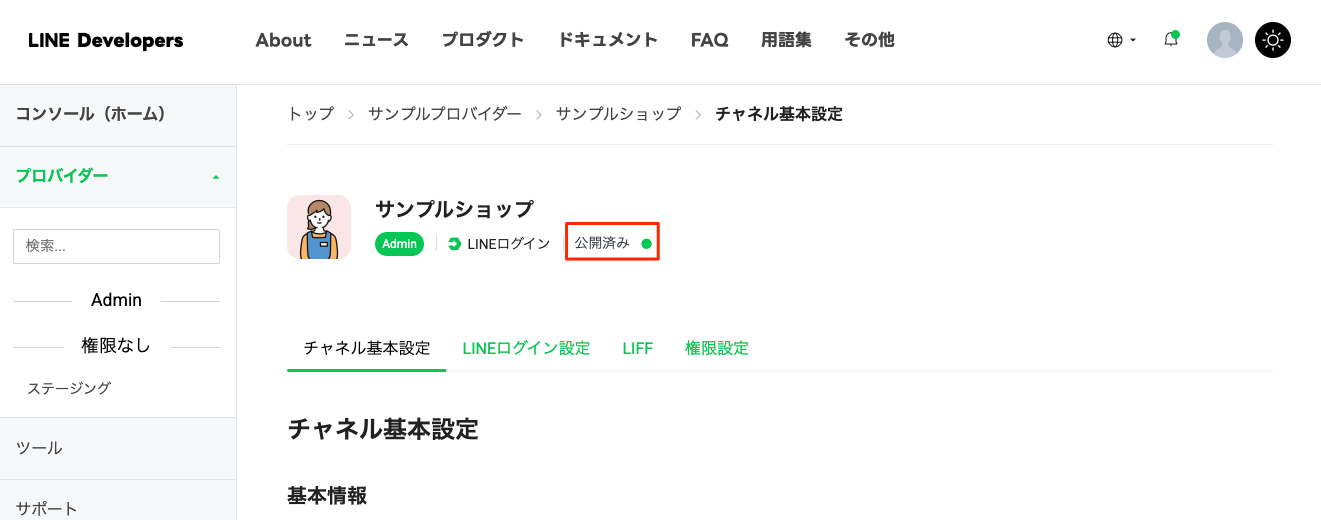
Task: Open the user profile avatar
Action: click(1225, 40)
